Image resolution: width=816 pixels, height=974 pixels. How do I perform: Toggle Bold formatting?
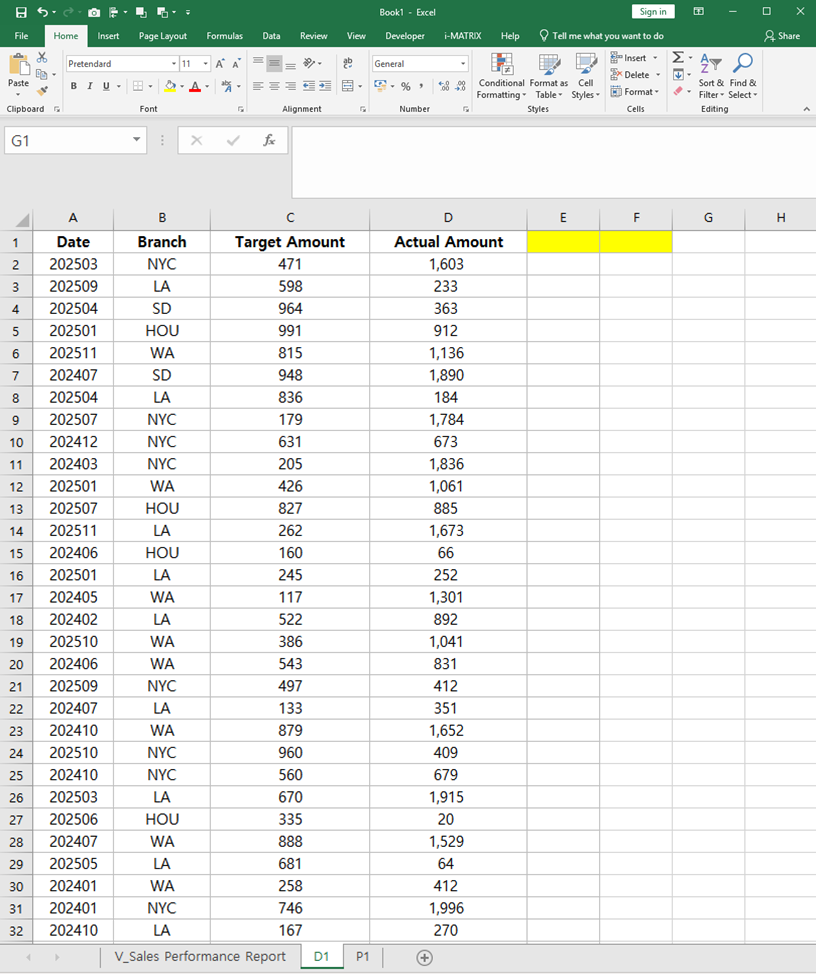click(x=74, y=86)
